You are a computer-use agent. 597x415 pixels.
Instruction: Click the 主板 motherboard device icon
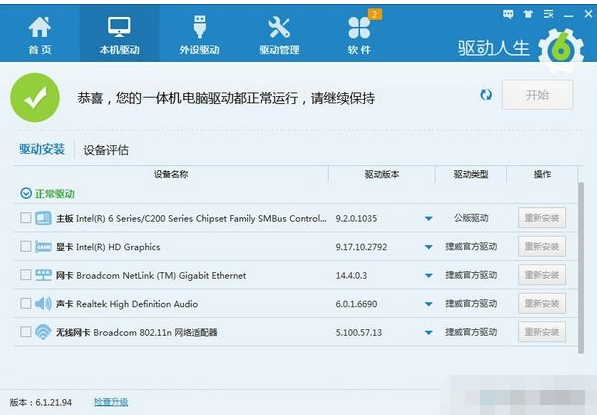43,218
